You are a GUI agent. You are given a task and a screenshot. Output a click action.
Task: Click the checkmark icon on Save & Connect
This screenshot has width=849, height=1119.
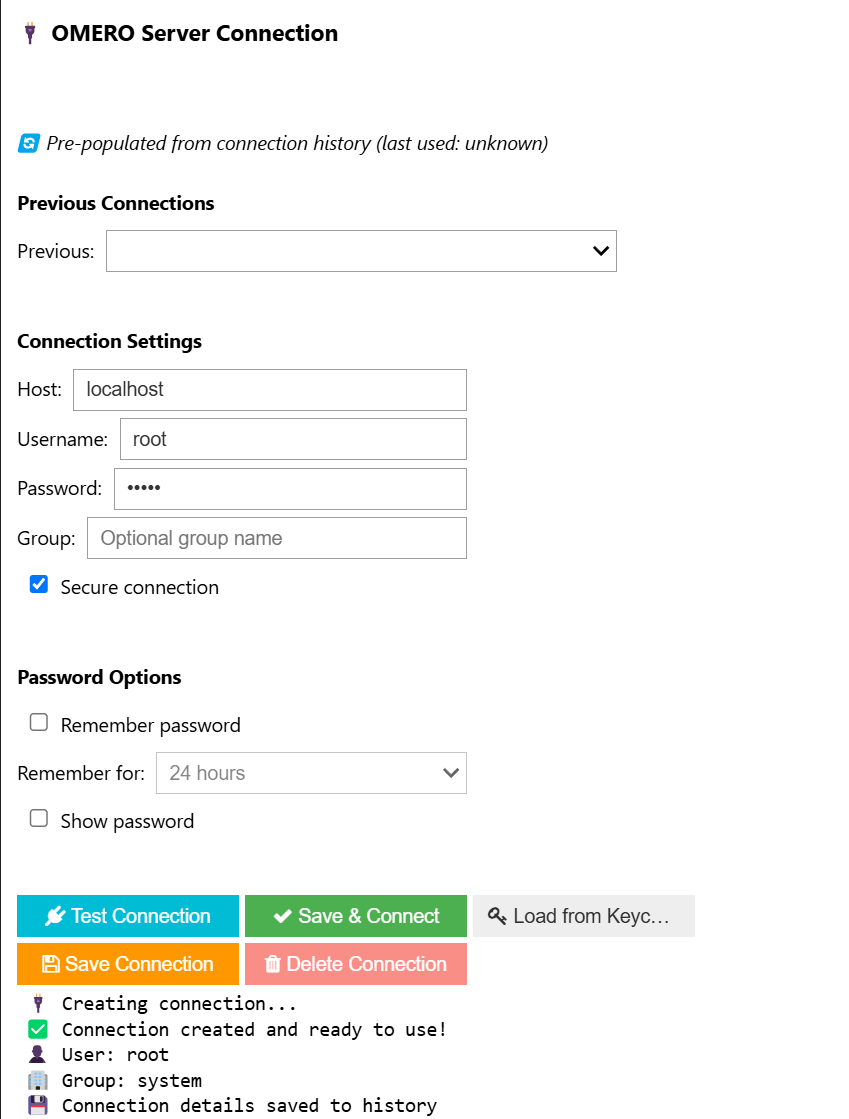pos(283,916)
